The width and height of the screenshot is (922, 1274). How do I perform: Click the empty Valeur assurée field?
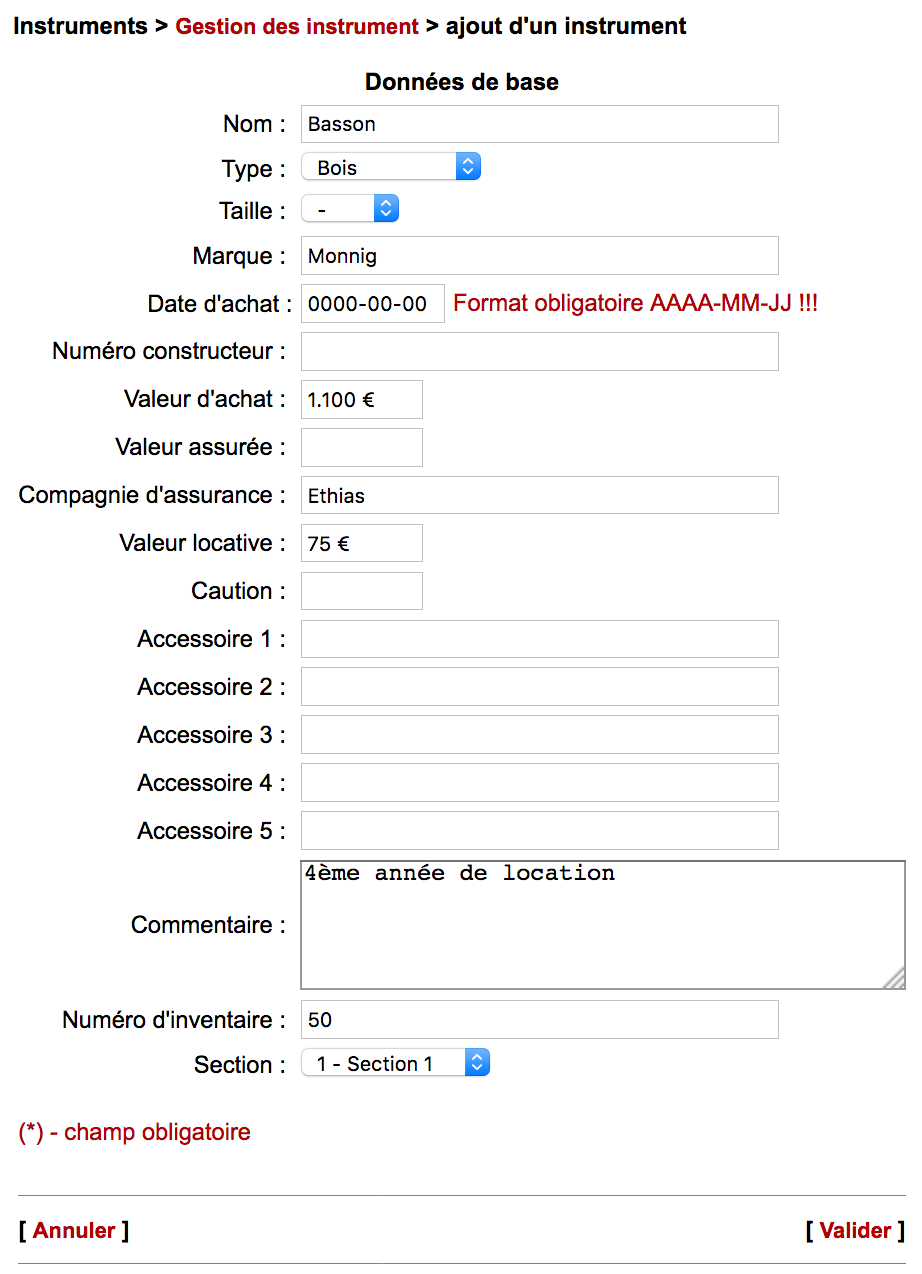pos(361,448)
